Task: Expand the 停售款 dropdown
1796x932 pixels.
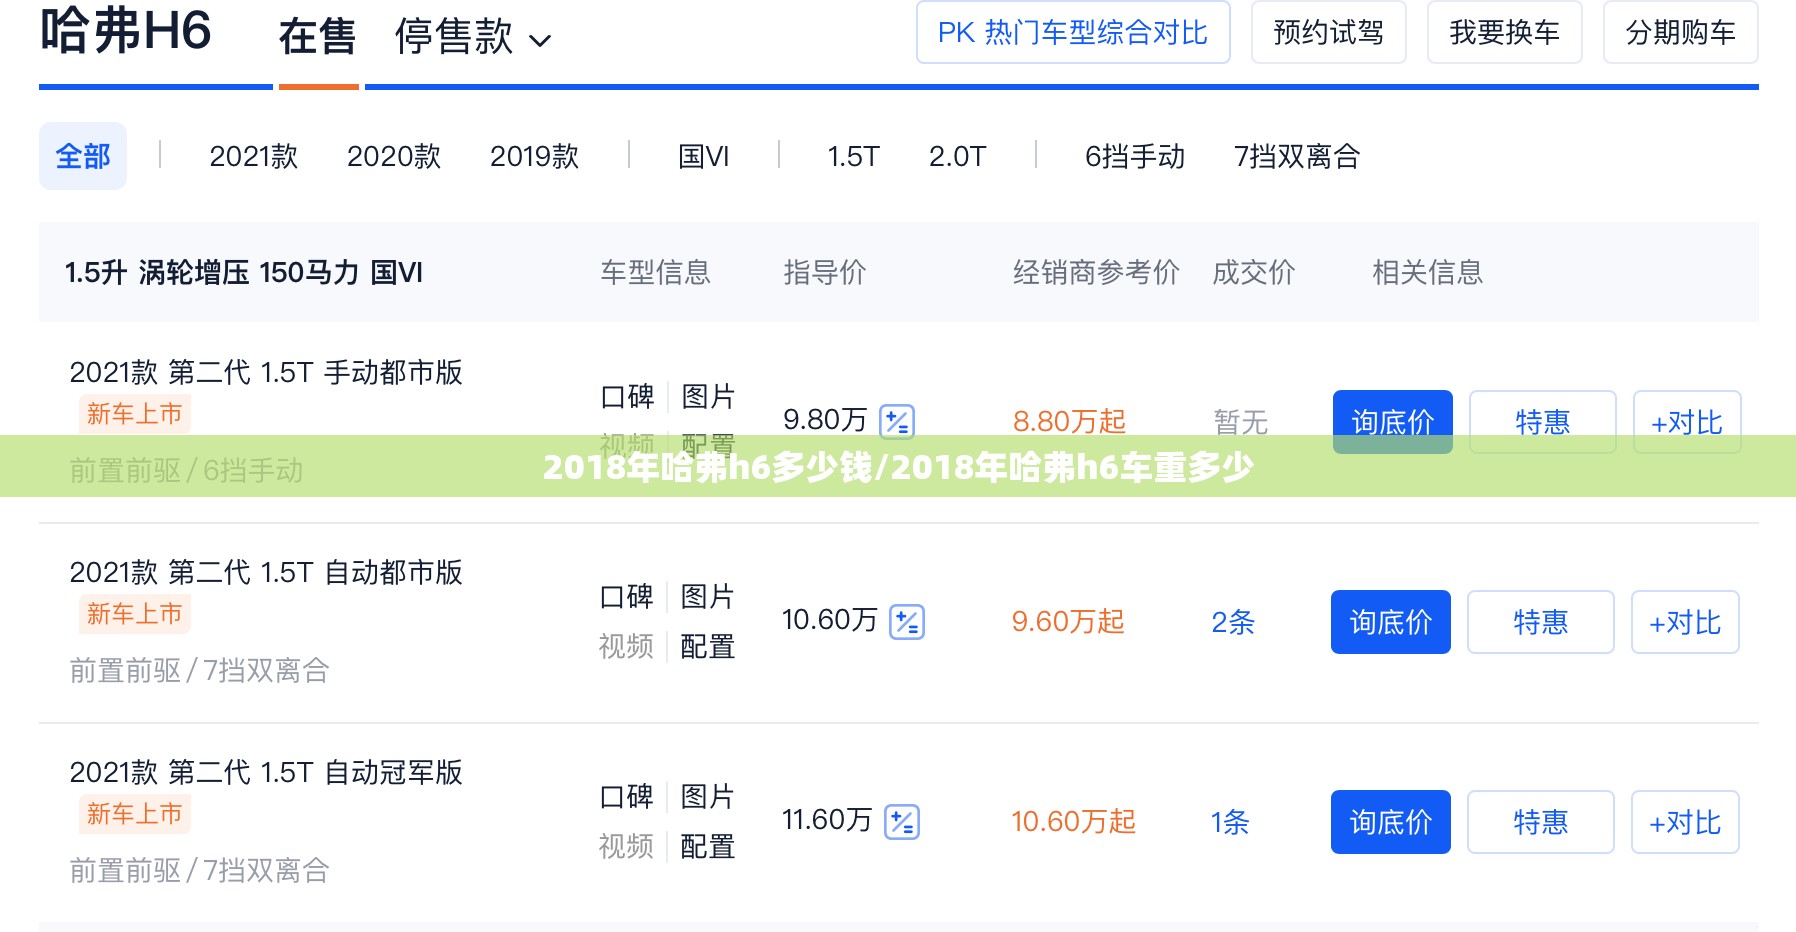Action: point(473,38)
